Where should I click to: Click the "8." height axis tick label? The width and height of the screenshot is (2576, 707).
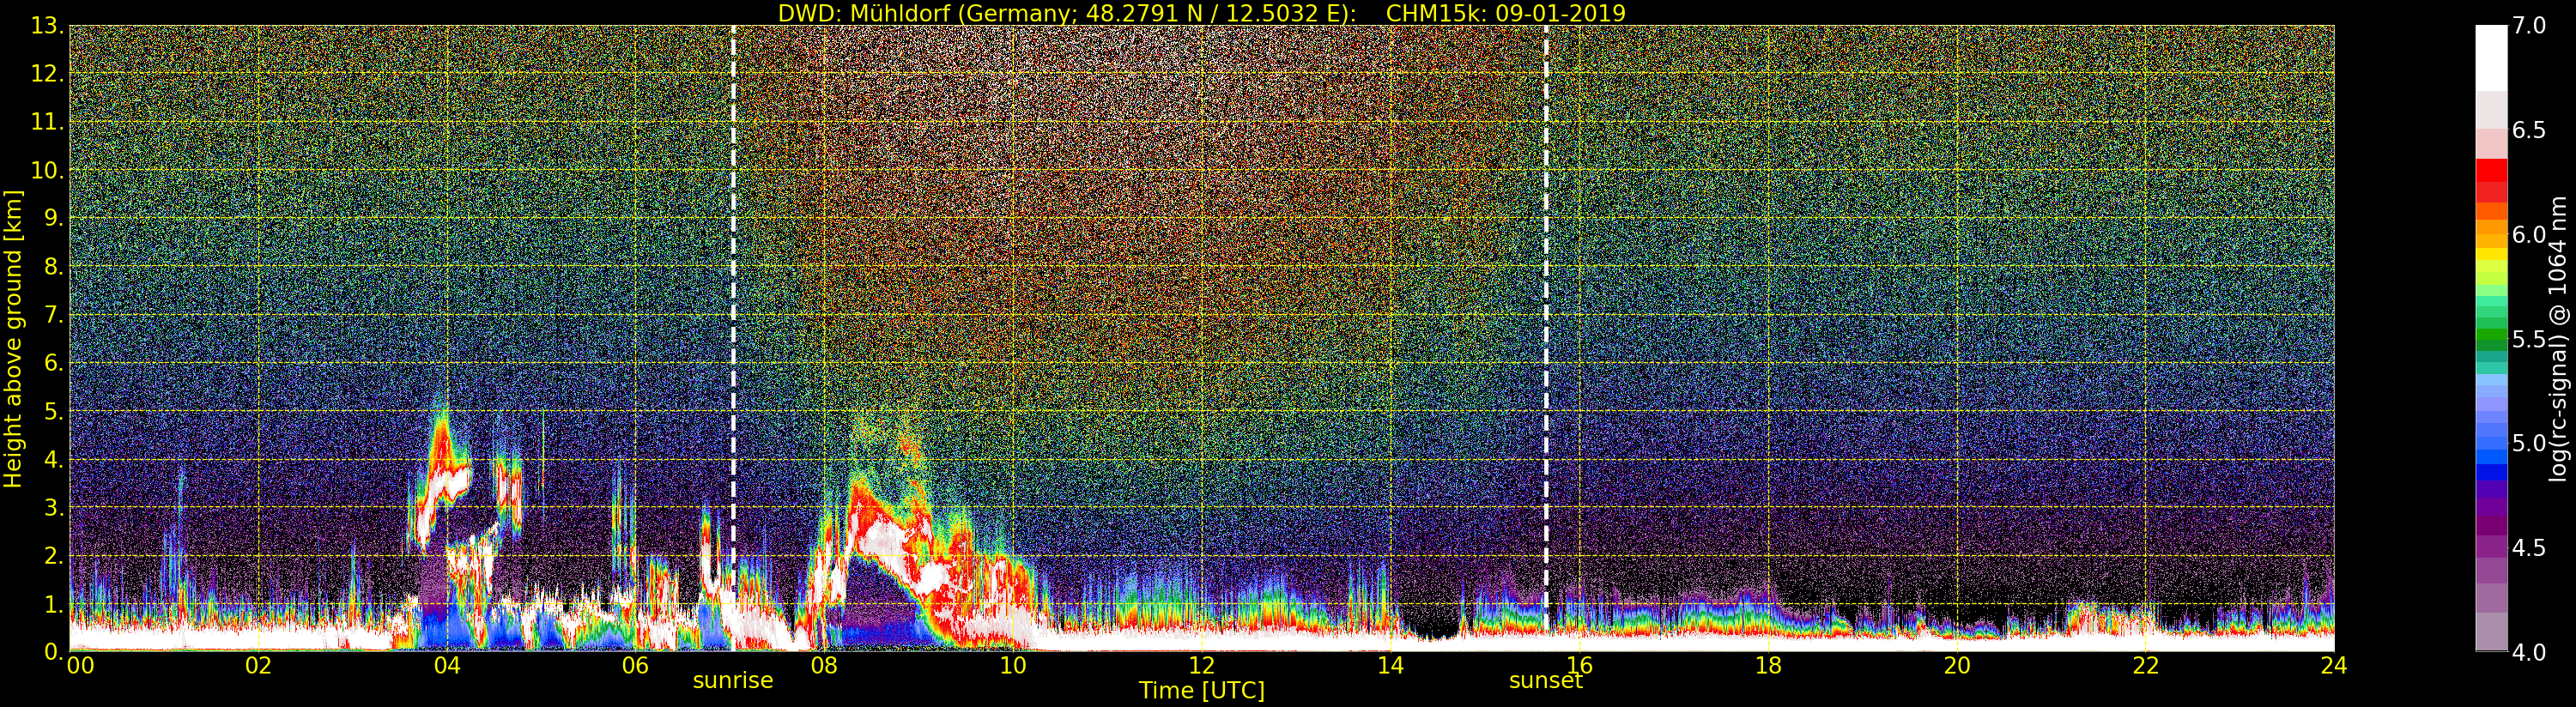54,267
